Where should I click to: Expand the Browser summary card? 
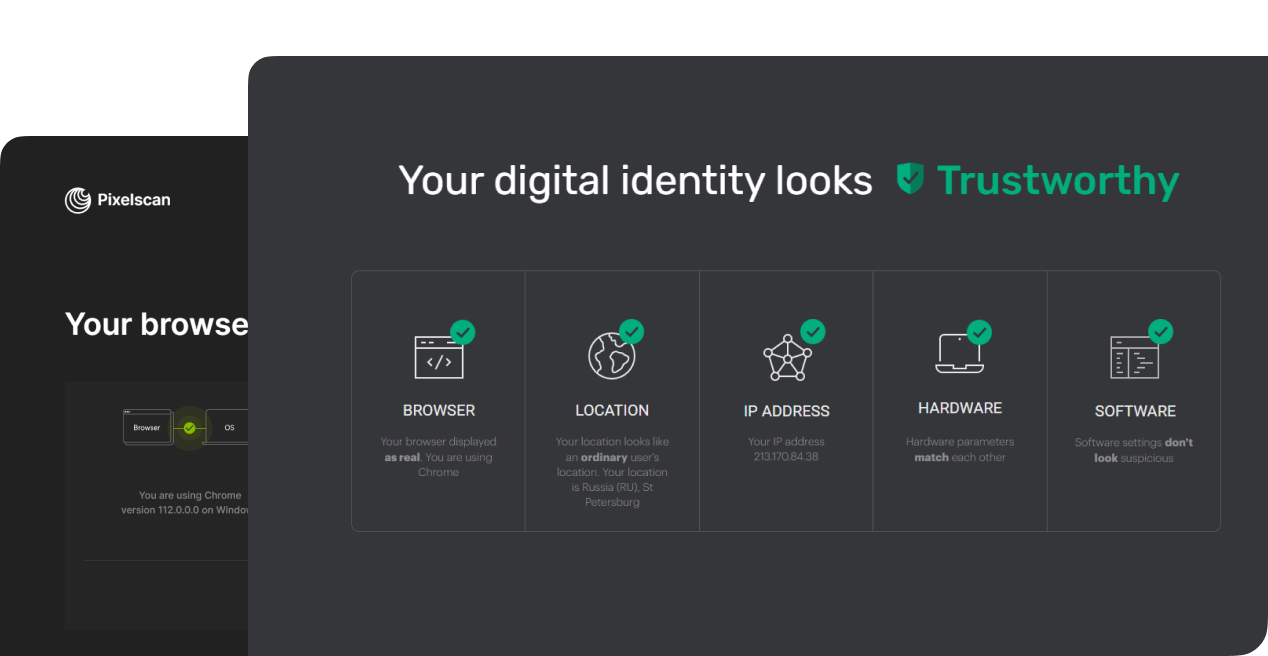pyautogui.click(x=438, y=400)
